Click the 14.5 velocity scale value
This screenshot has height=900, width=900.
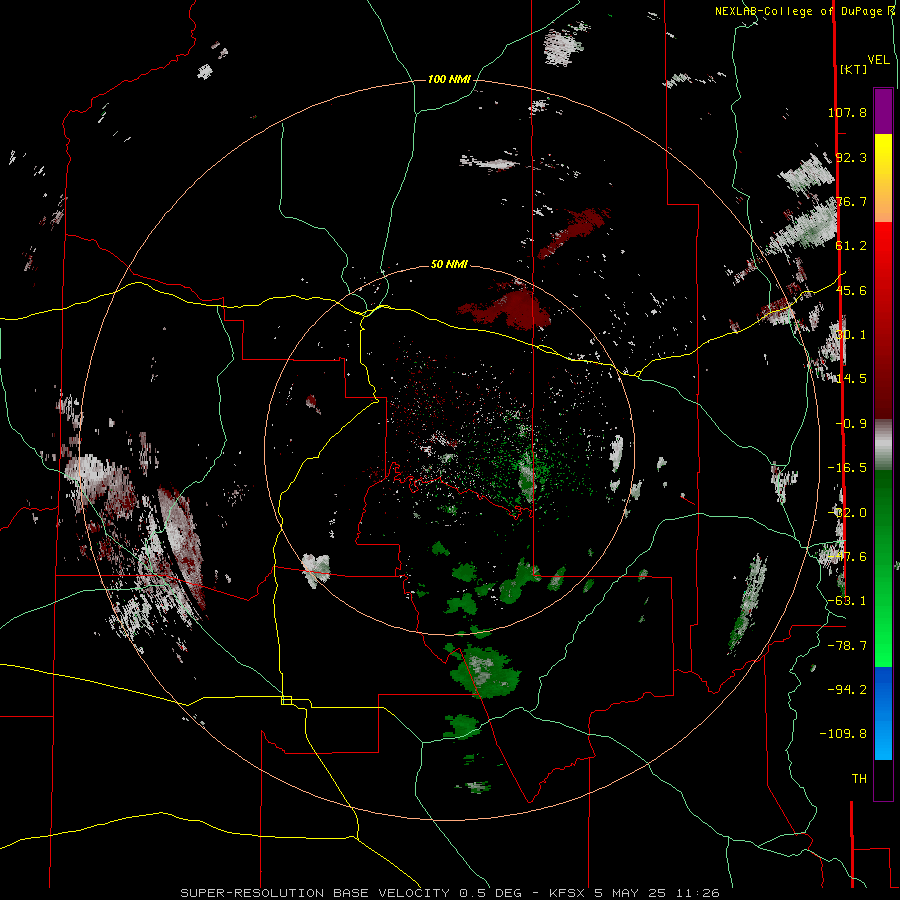pyautogui.click(x=851, y=379)
